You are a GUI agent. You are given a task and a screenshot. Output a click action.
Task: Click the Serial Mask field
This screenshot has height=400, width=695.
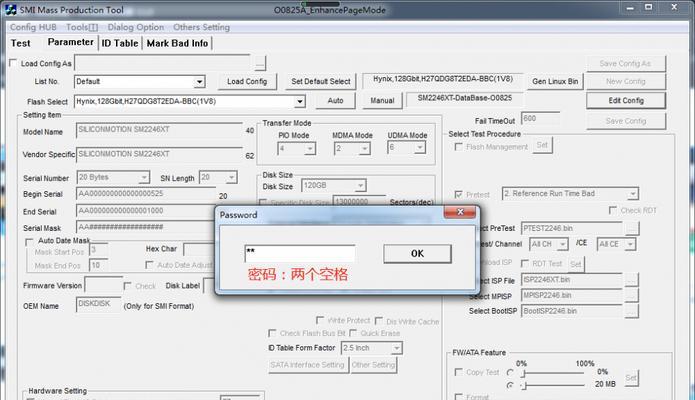click(146, 227)
